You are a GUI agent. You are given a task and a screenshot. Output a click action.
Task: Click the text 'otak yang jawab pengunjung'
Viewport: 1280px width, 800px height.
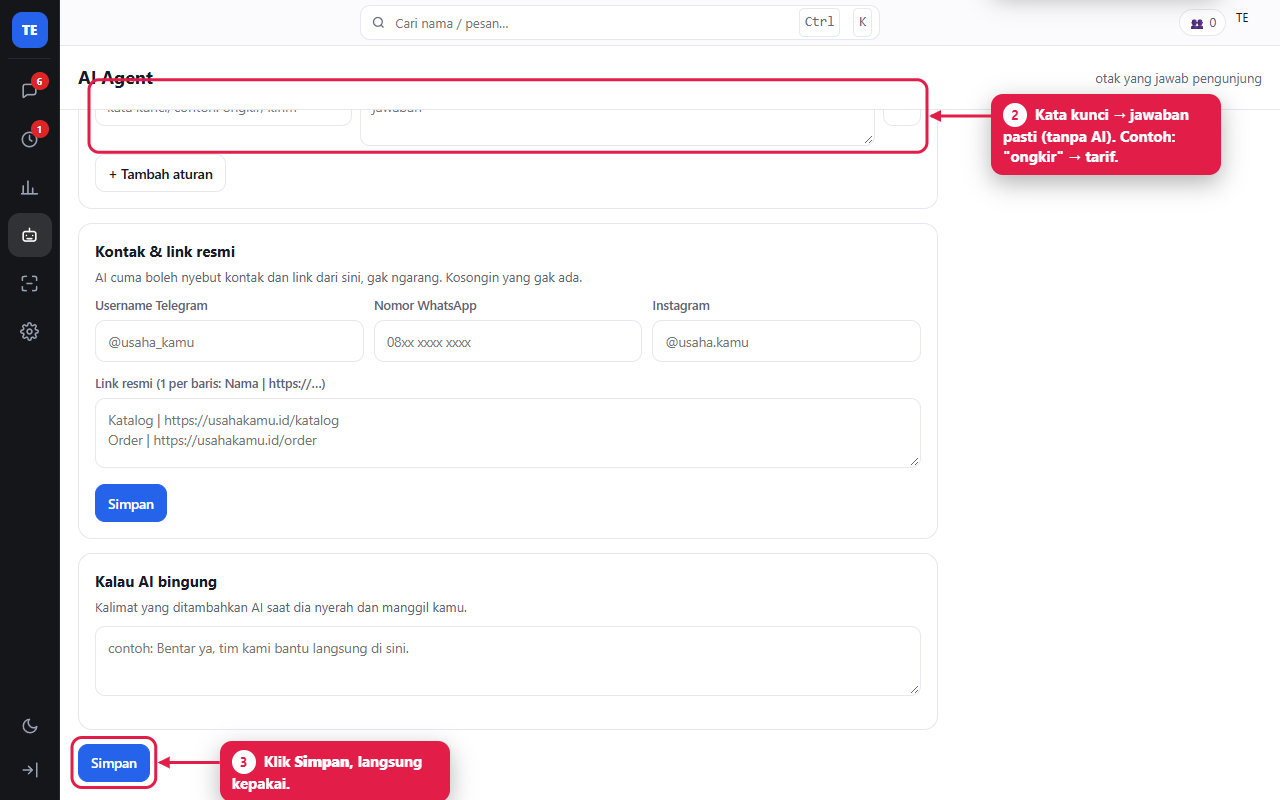point(1178,78)
